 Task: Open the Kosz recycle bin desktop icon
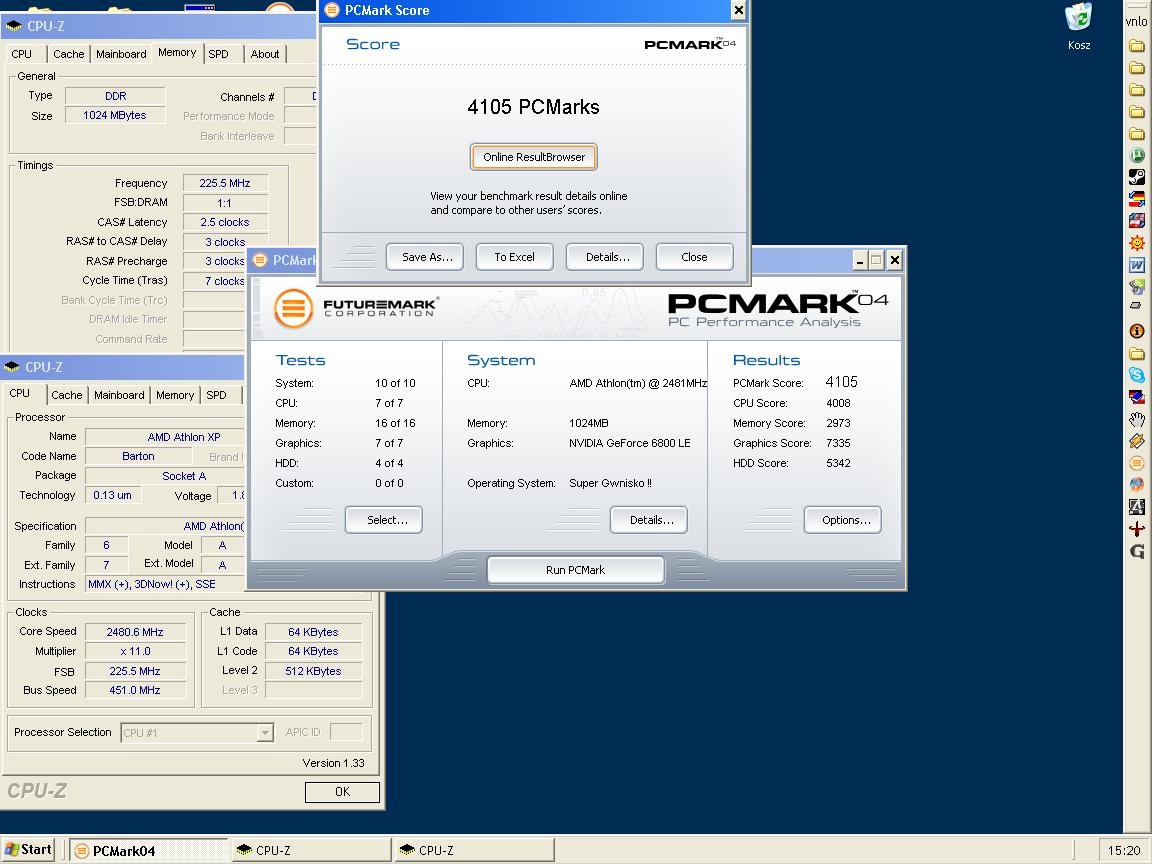click(x=1079, y=27)
